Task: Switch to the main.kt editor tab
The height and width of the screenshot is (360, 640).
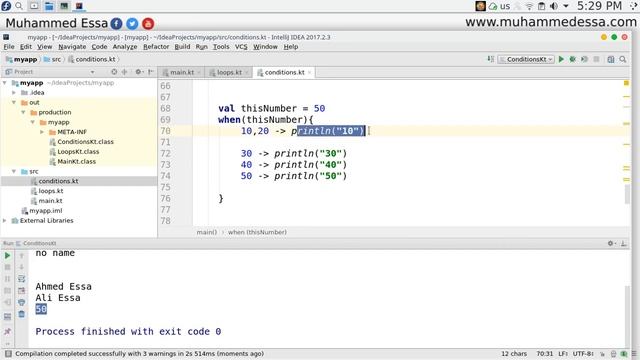Action: [182, 72]
